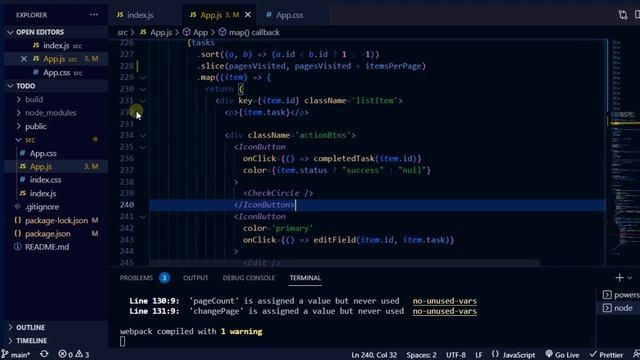Click Ln 240, Col 32 cursor position
This screenshot has height=360, width=640.
(374, 355)
